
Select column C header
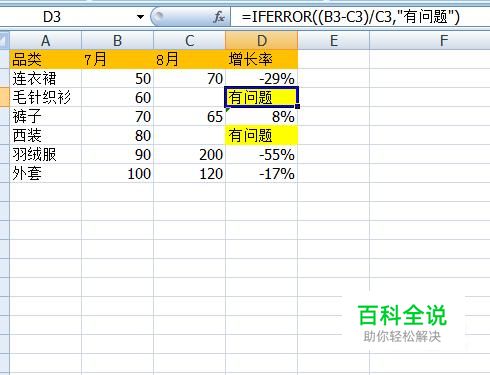[189, 41]
